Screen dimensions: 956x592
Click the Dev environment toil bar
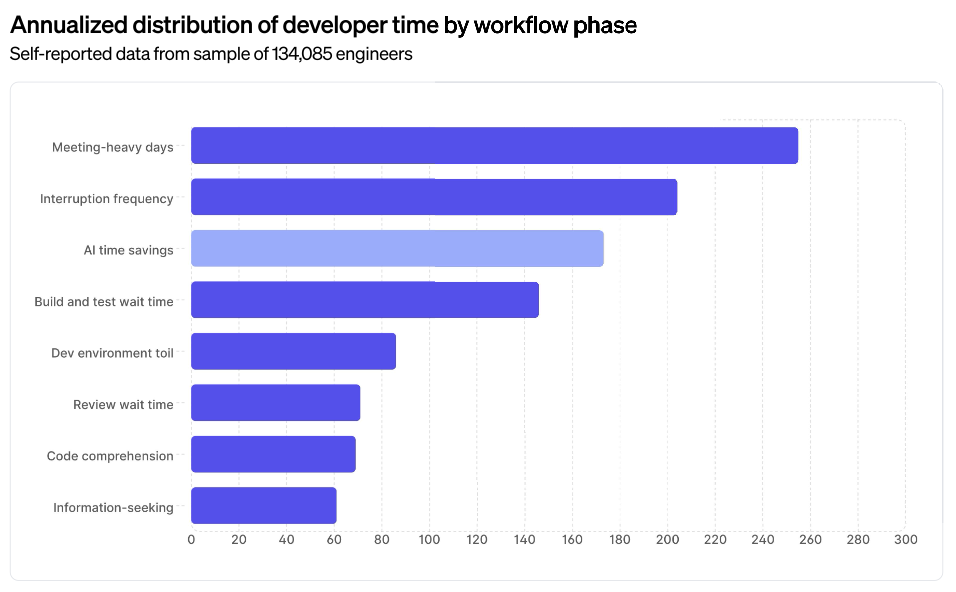tap(293, 352)
